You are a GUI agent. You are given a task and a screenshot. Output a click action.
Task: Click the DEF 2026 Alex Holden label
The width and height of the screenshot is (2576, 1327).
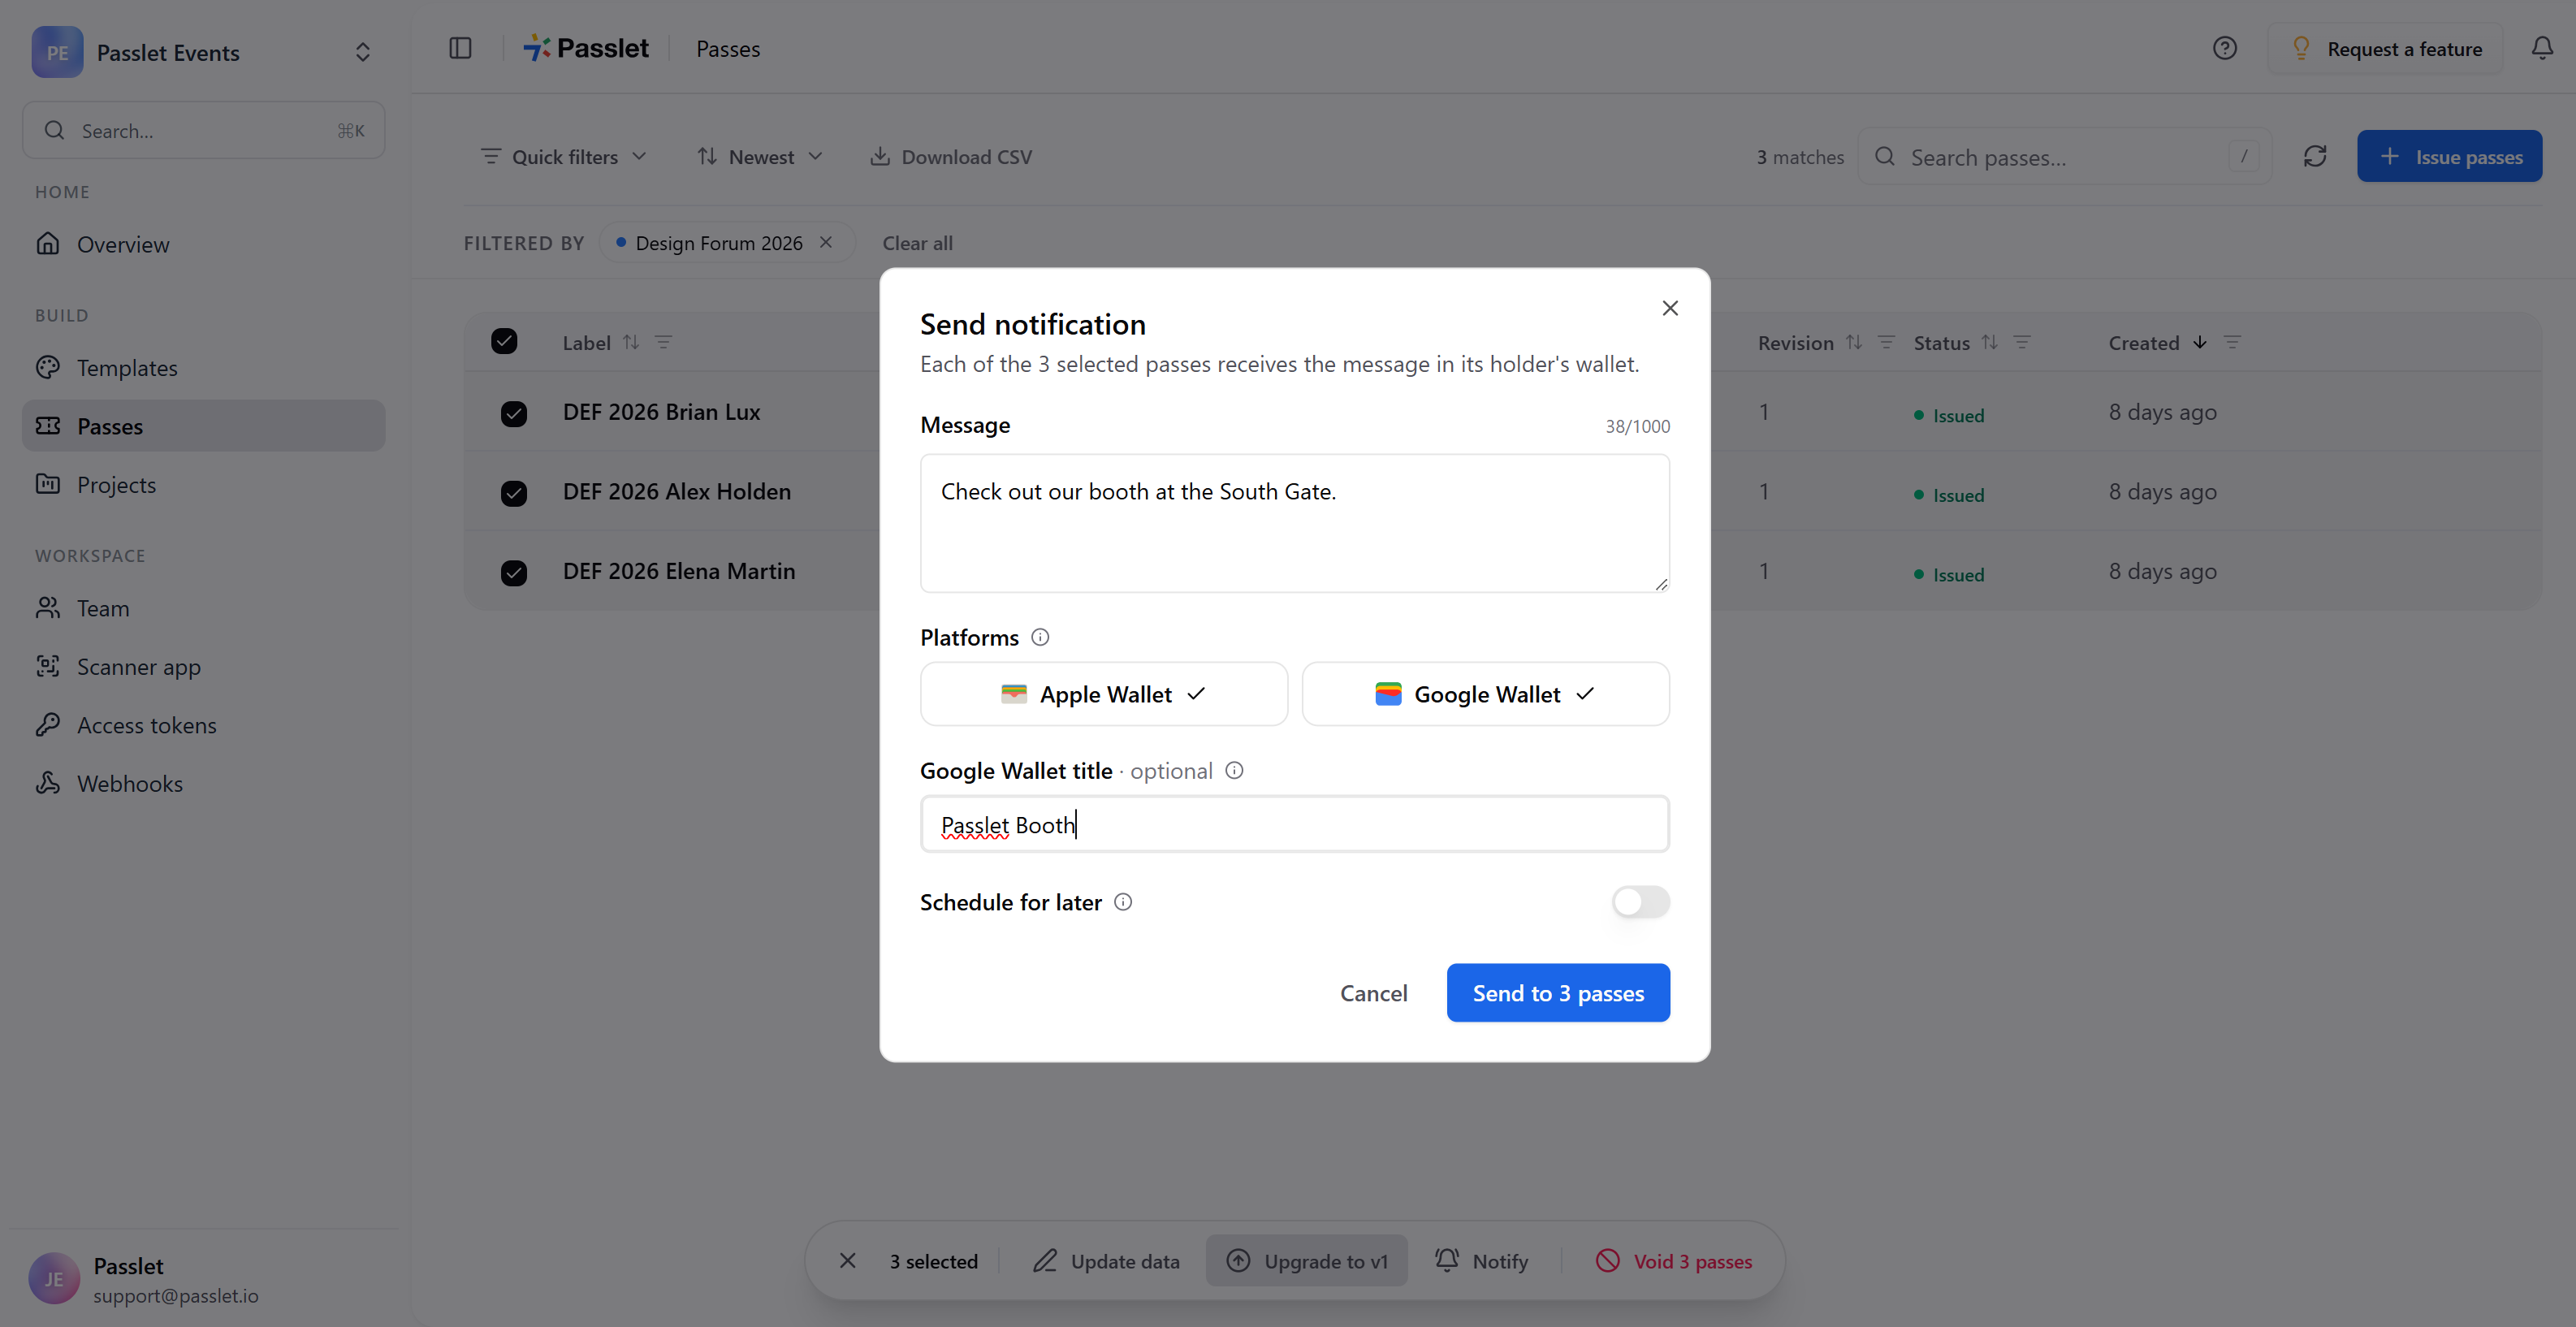pos(676,491)
